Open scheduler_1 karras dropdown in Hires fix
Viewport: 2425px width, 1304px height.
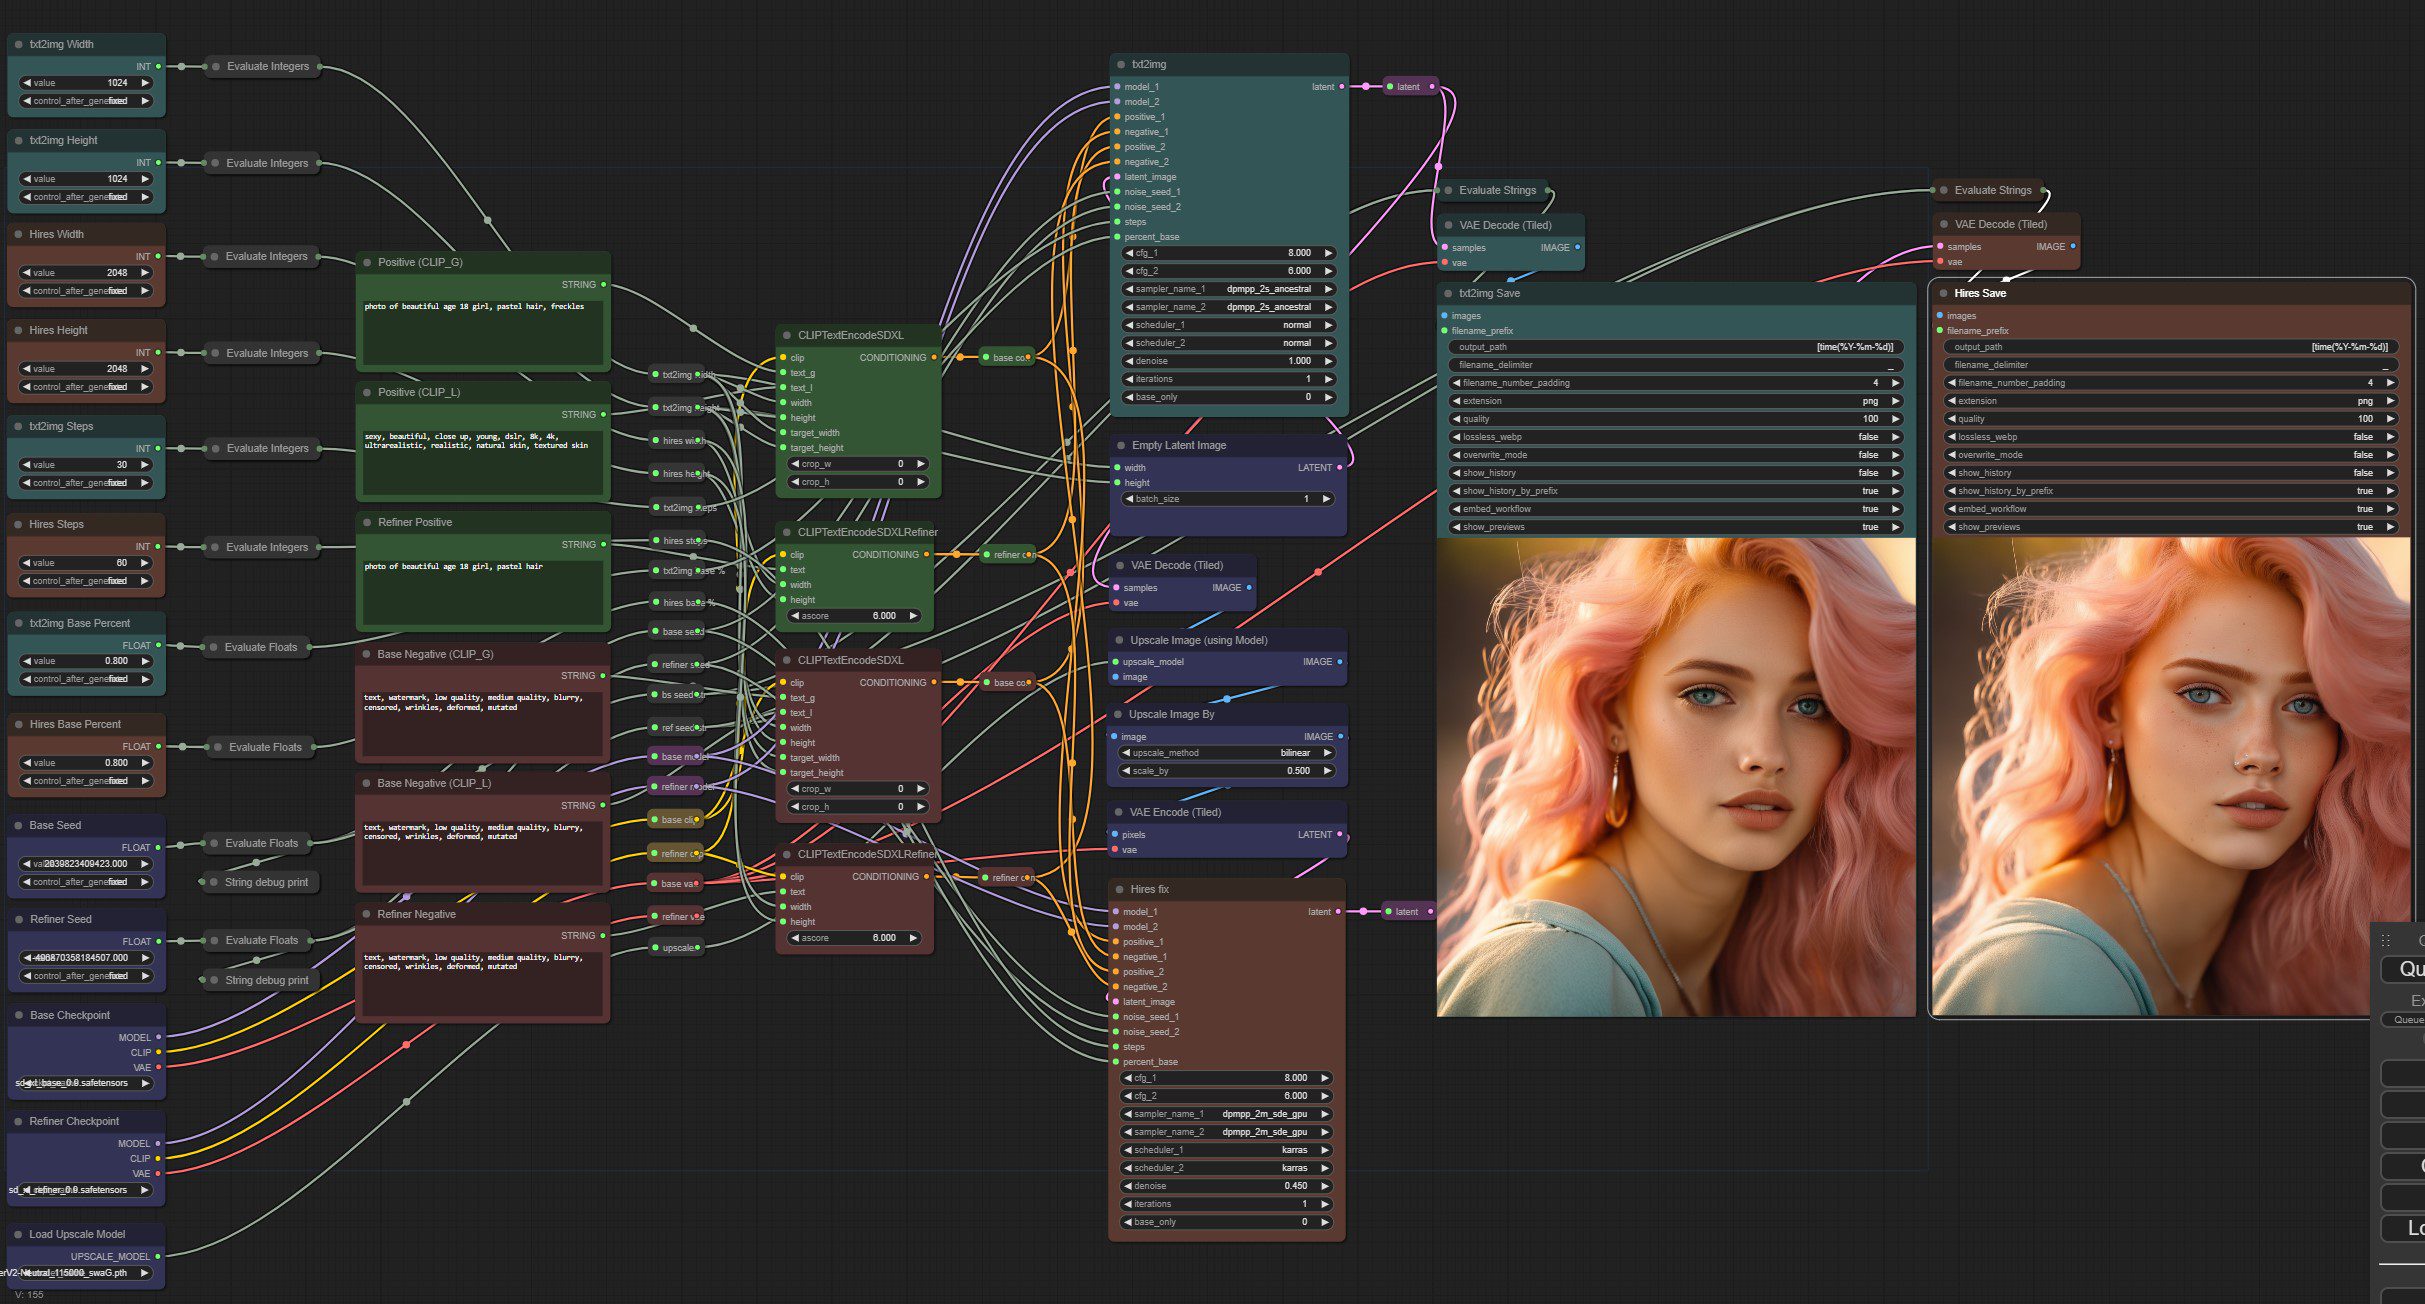(1226, 1150)
